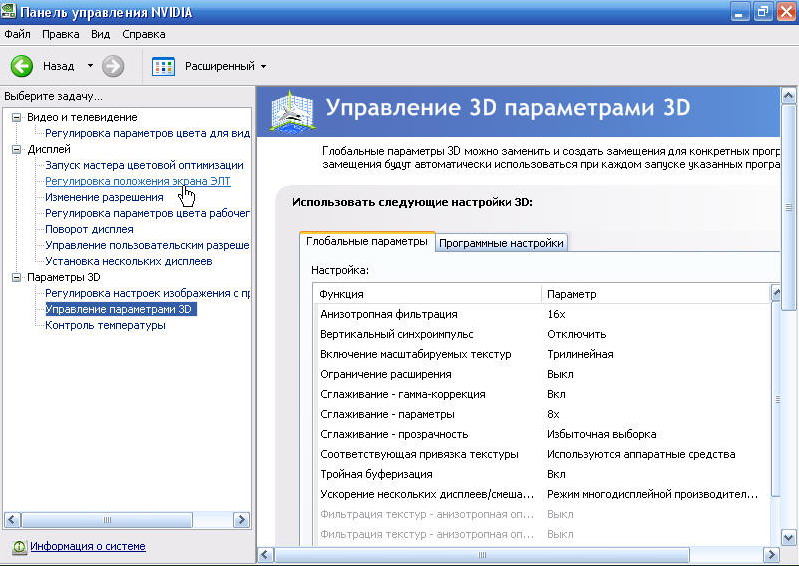Click the main panel's scroll-left arrow

pos(265,554)
